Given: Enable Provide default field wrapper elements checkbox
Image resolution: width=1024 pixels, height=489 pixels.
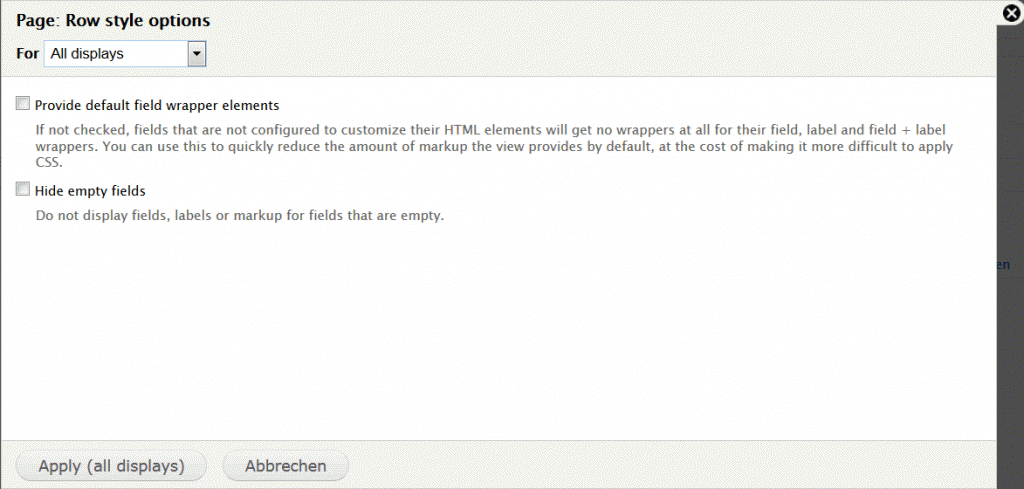Looking at the screenshot, I should point(23,104).
